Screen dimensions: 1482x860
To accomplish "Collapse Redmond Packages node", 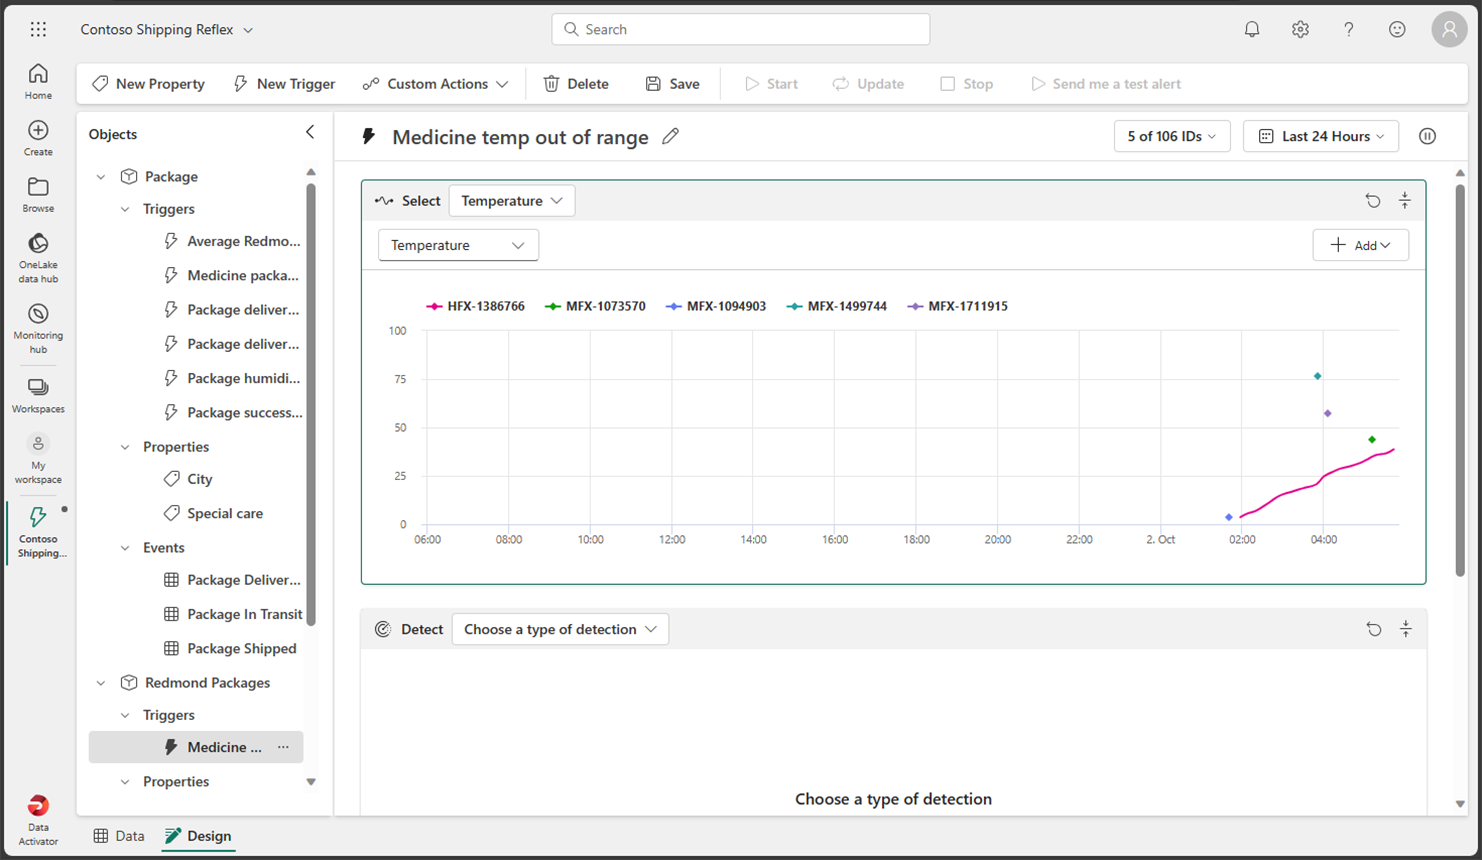I will tap(101, 683).
